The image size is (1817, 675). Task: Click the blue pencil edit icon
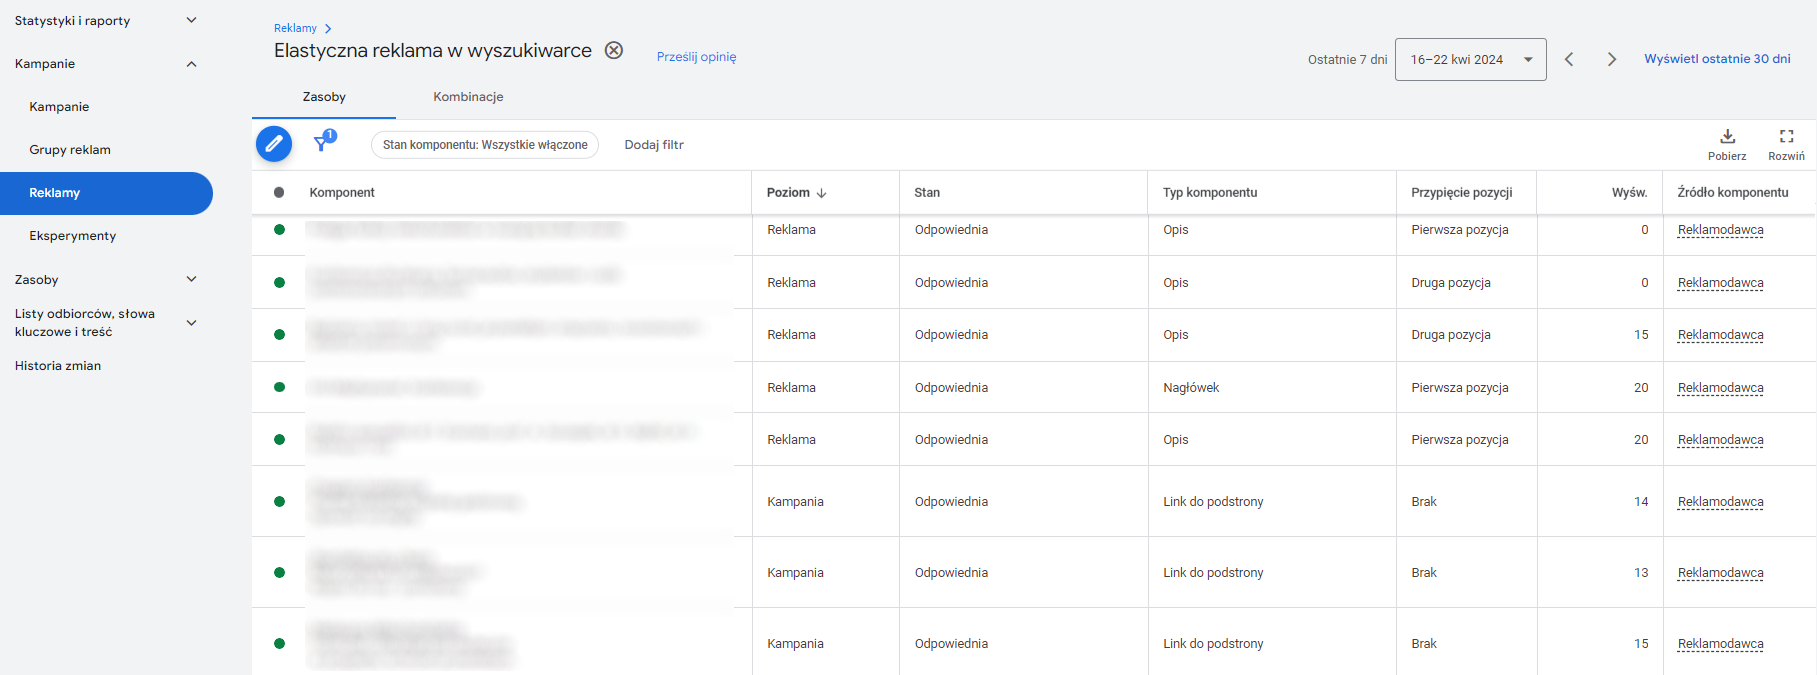click(273, 144)
